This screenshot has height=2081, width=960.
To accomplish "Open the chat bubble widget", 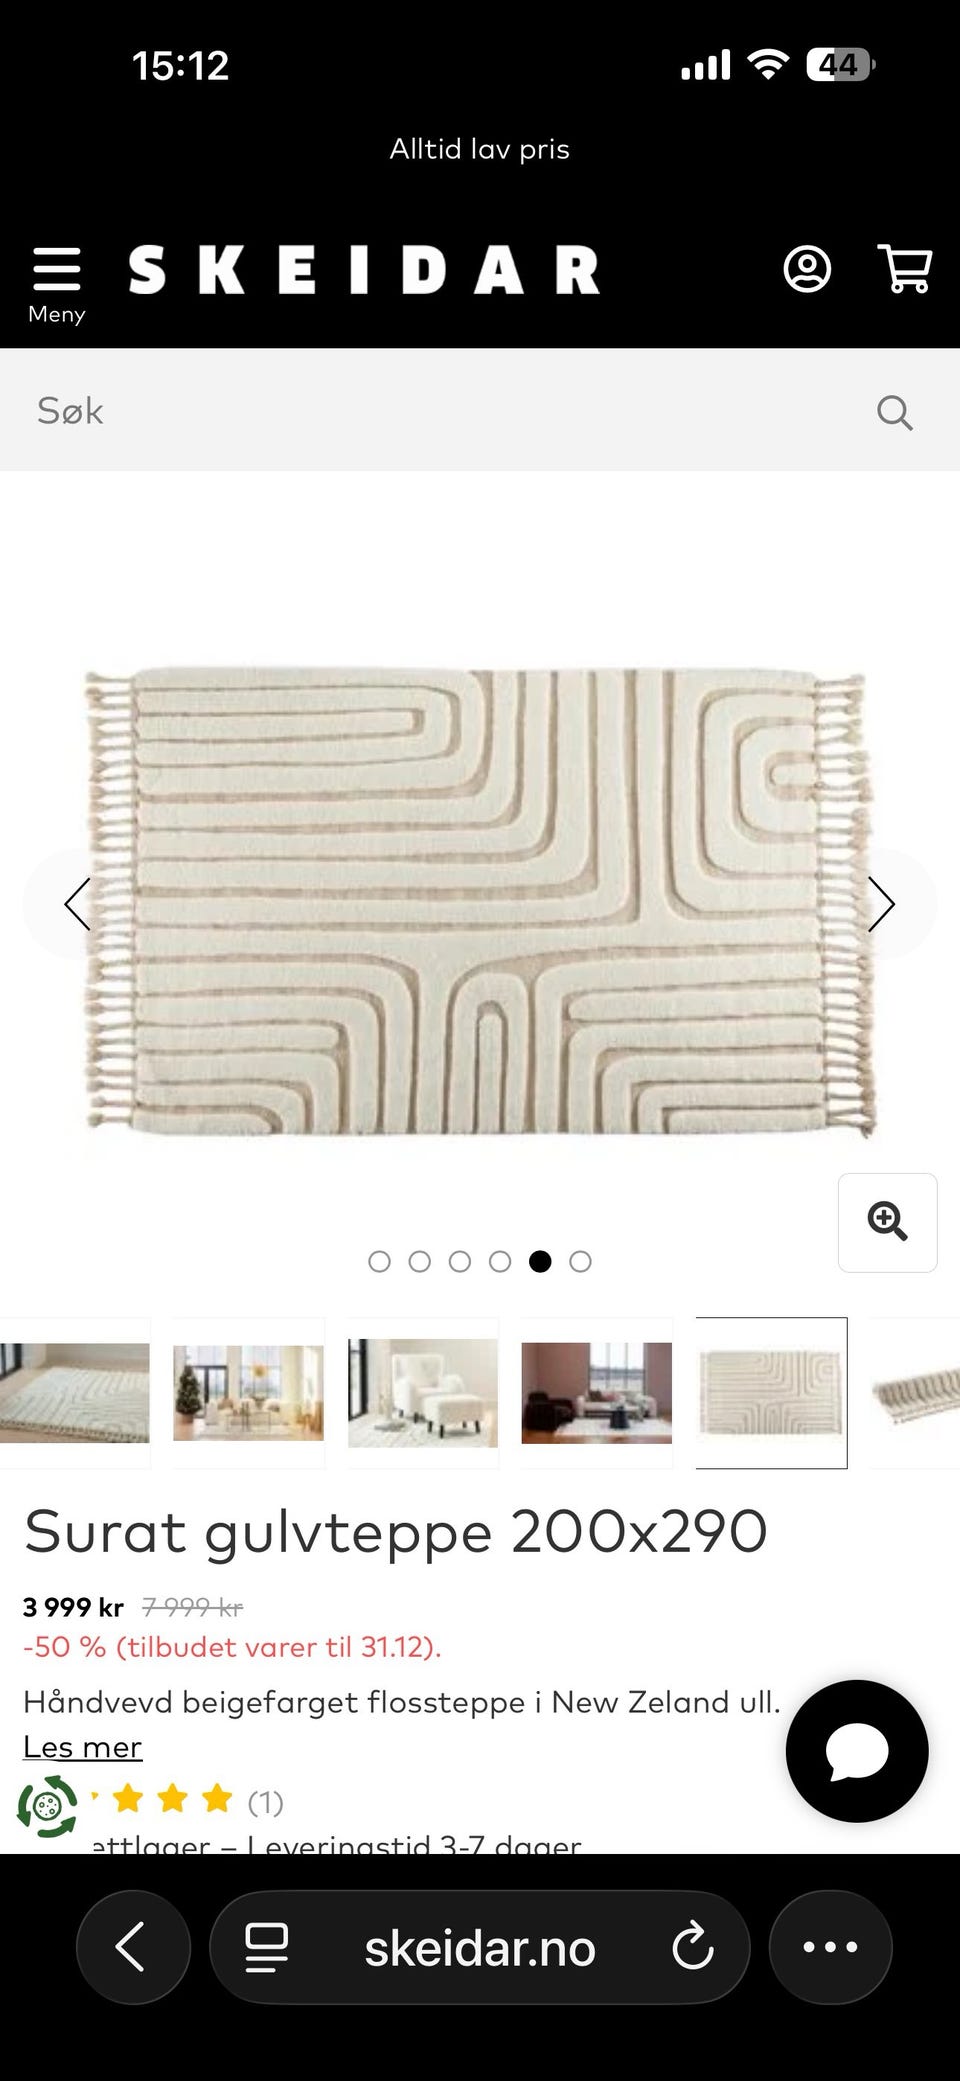I will tap(857, 1751).
